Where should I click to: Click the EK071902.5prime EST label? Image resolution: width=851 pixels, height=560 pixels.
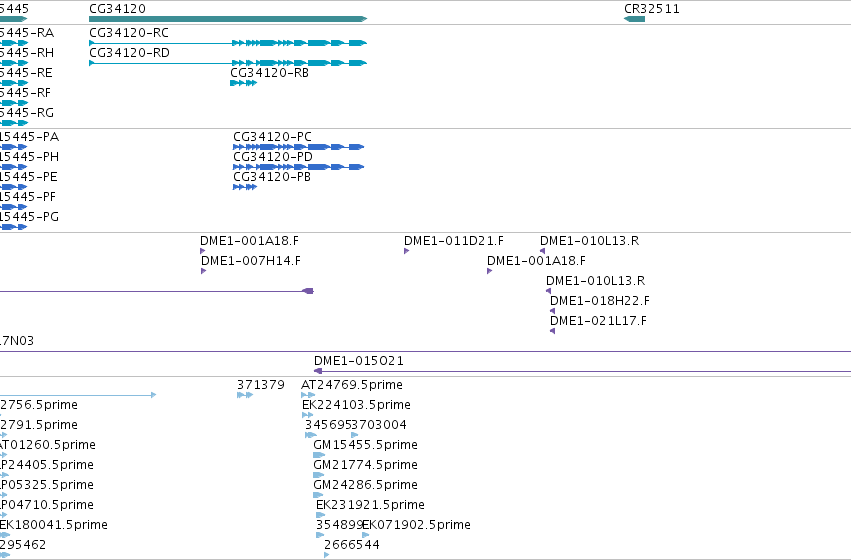[x=416, y=526]
